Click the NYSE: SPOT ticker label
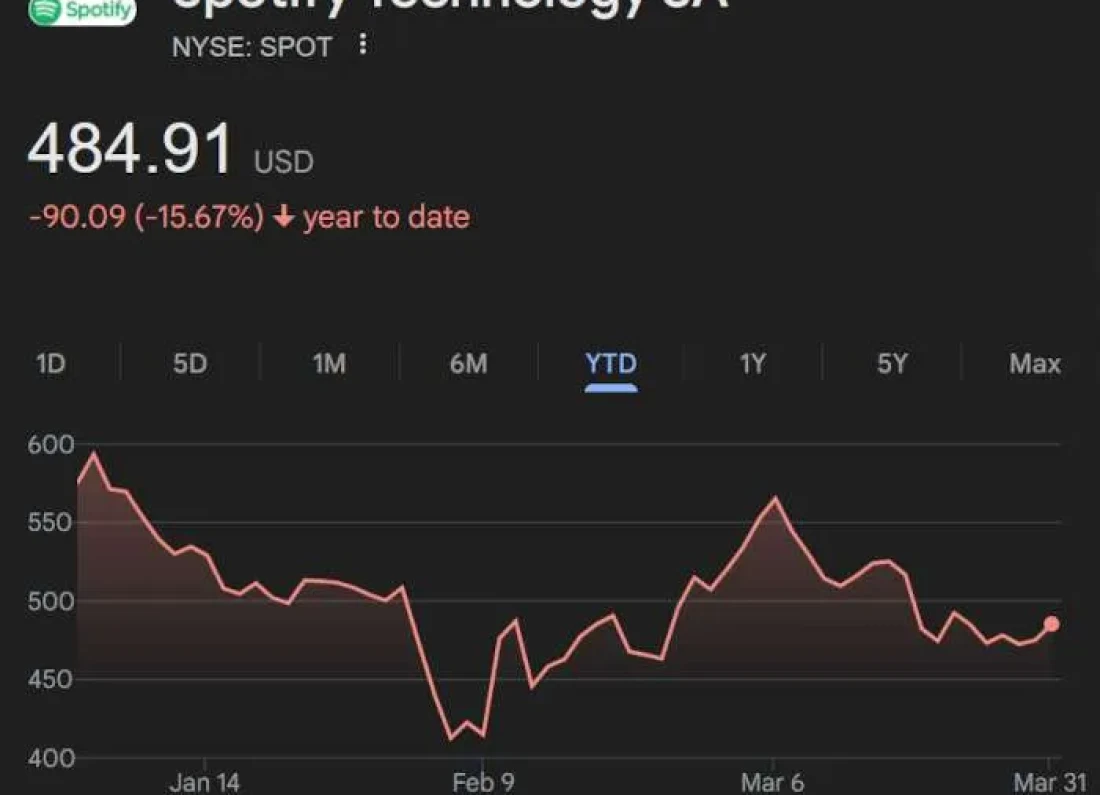This screenshot has width=1100, height=795. click(252, 46)
